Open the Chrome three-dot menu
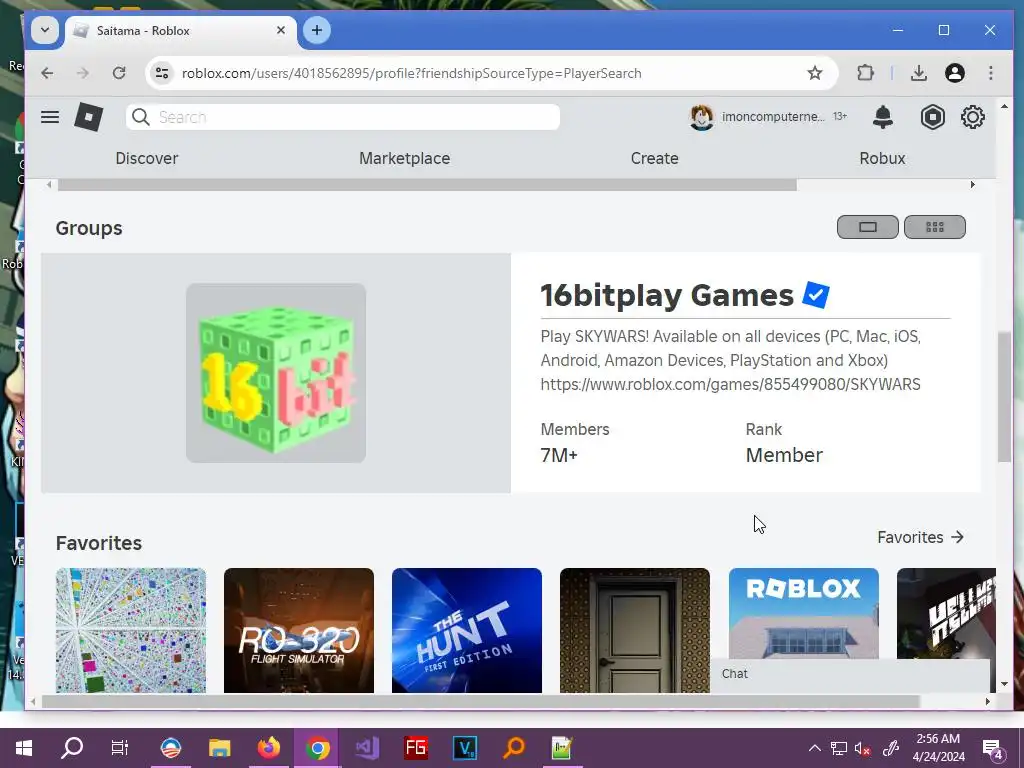The height and width of the screenshot is (768, 1024). tap(991, 73)
